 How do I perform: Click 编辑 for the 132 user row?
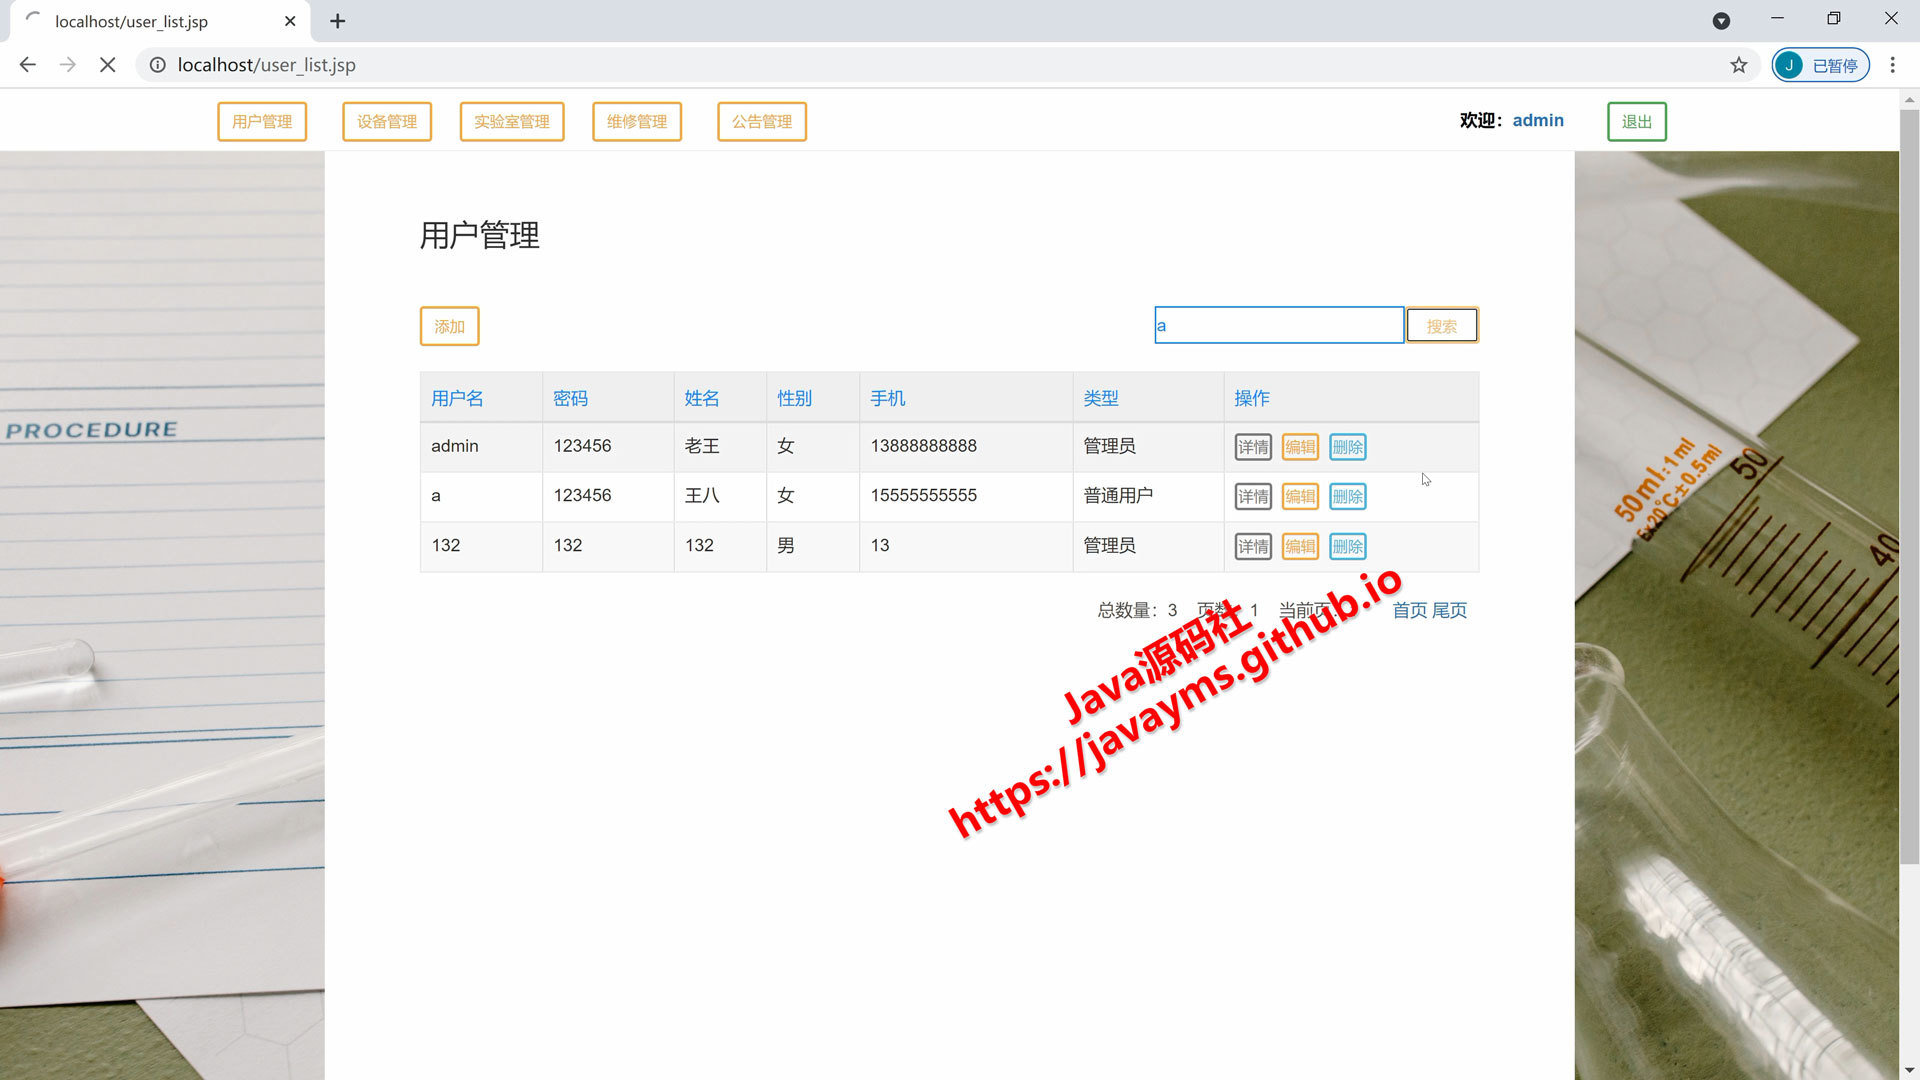(1300, 546)
